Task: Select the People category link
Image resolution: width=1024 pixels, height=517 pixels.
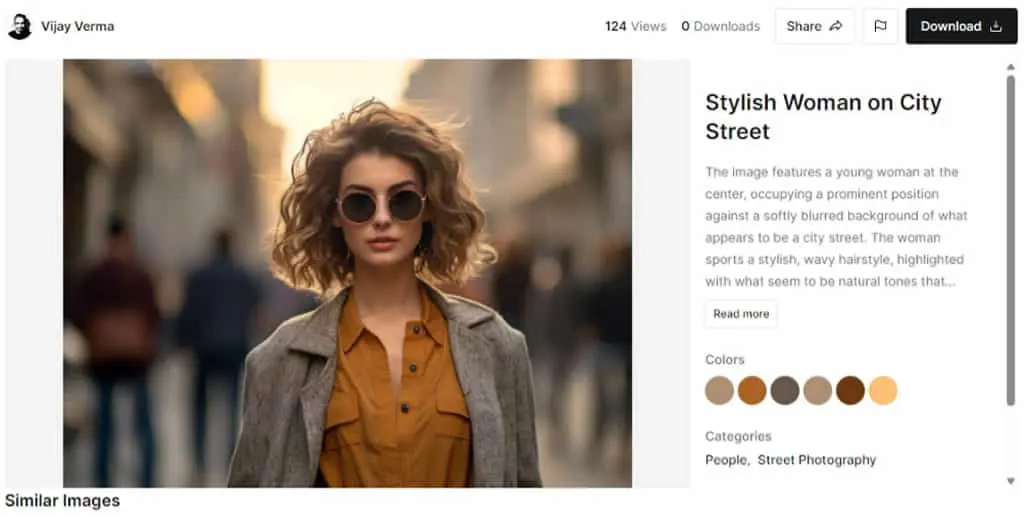Action: coord(726,460)
